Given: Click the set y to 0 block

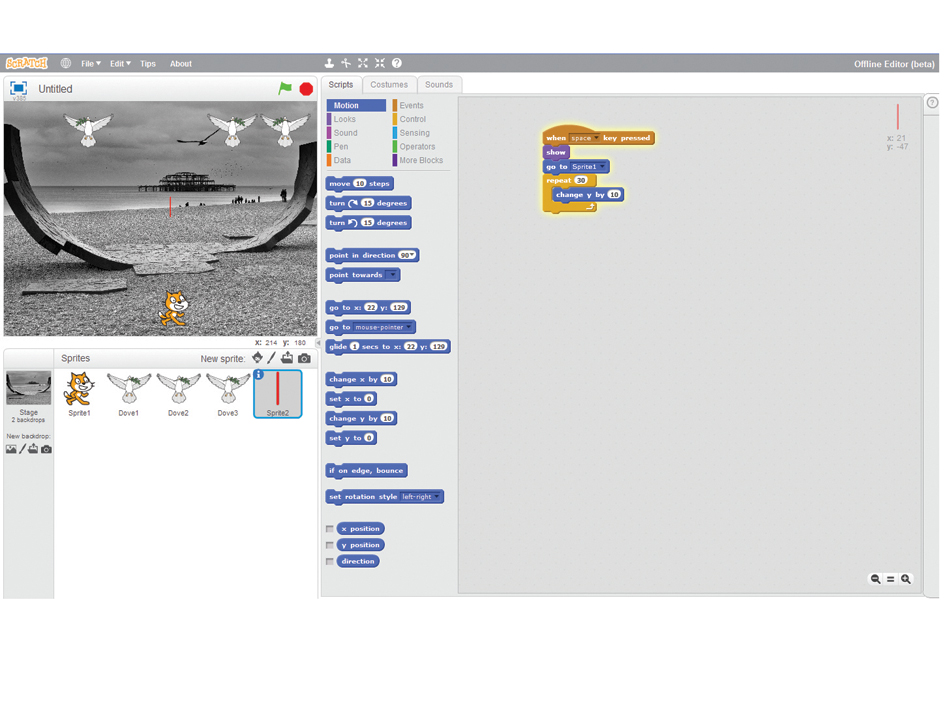Looking at the screenshot, I should point(351,438).
